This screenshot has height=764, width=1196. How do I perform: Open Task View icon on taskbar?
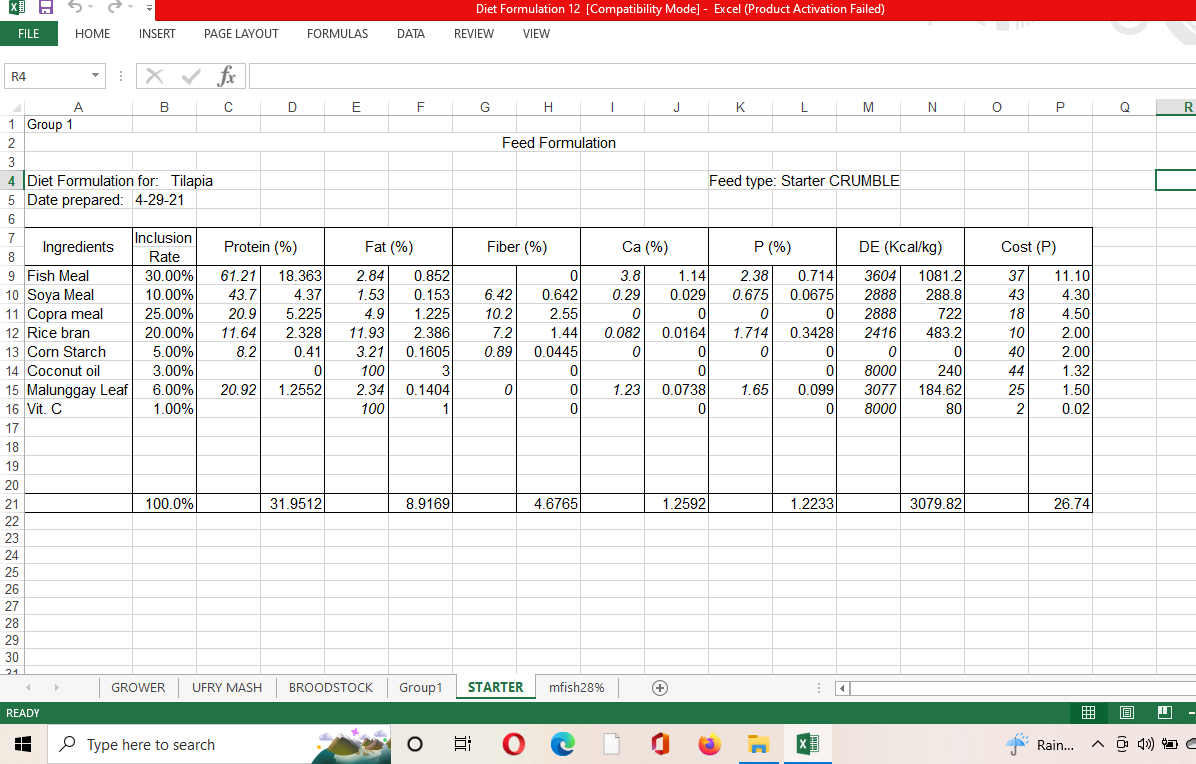pos(462,744)
